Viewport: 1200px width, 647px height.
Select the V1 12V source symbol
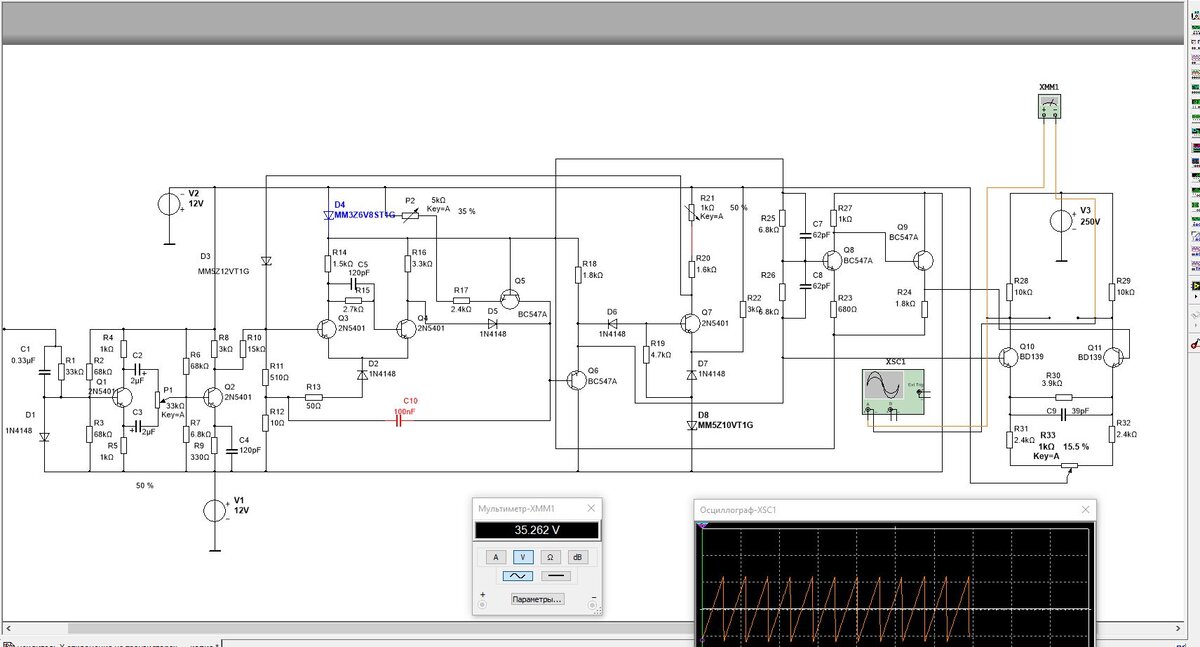[214, 511]
